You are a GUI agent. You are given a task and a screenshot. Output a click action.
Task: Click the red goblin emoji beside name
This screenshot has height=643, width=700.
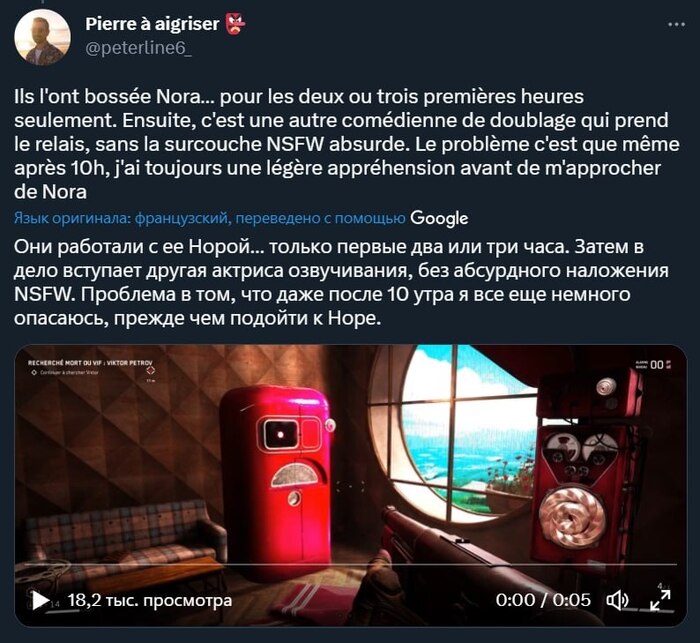[x=235, y=24]
